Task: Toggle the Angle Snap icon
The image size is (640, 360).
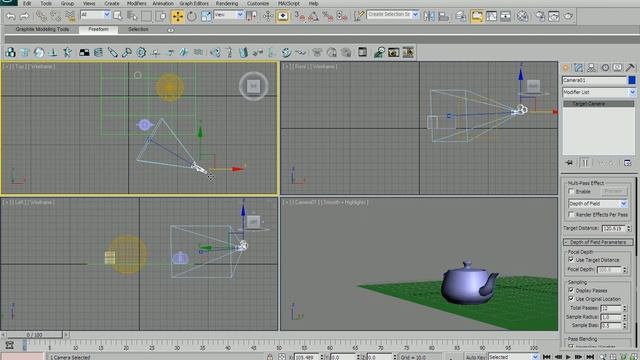Action: 313,16
